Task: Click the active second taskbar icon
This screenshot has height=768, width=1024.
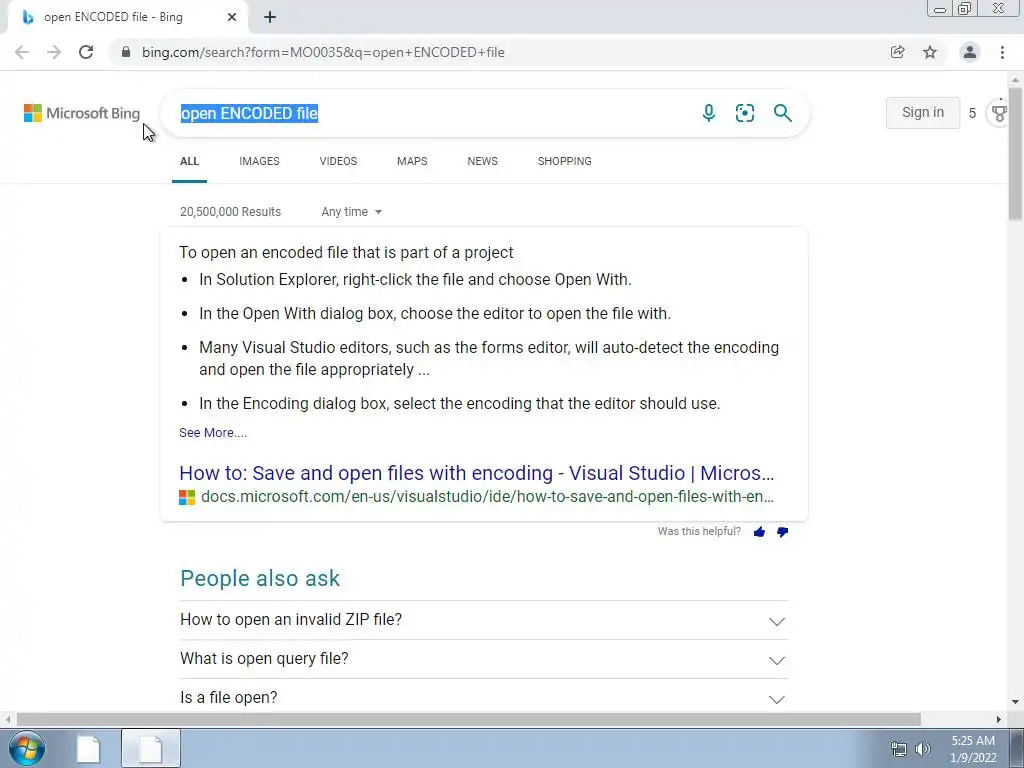Action: [150, 748]
